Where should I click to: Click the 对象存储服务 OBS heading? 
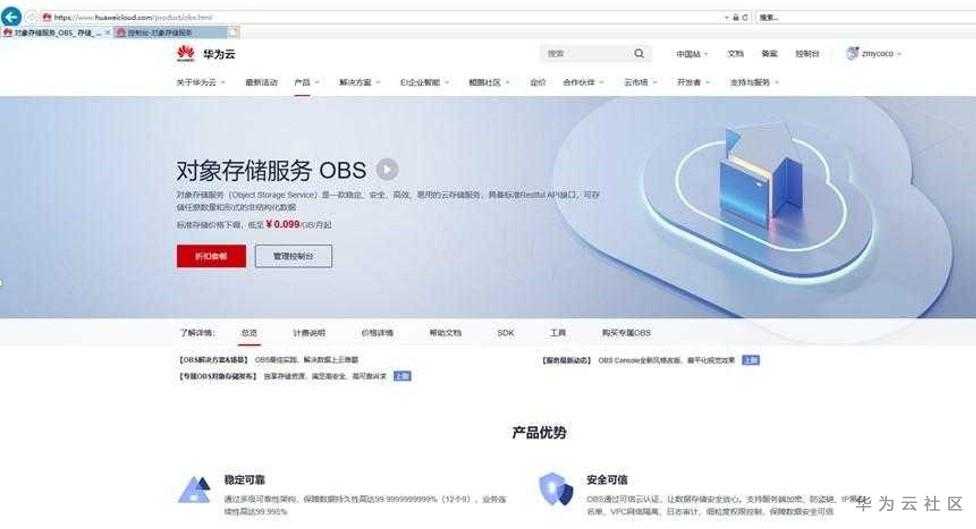pyautogui.click(x=271, y=170)
